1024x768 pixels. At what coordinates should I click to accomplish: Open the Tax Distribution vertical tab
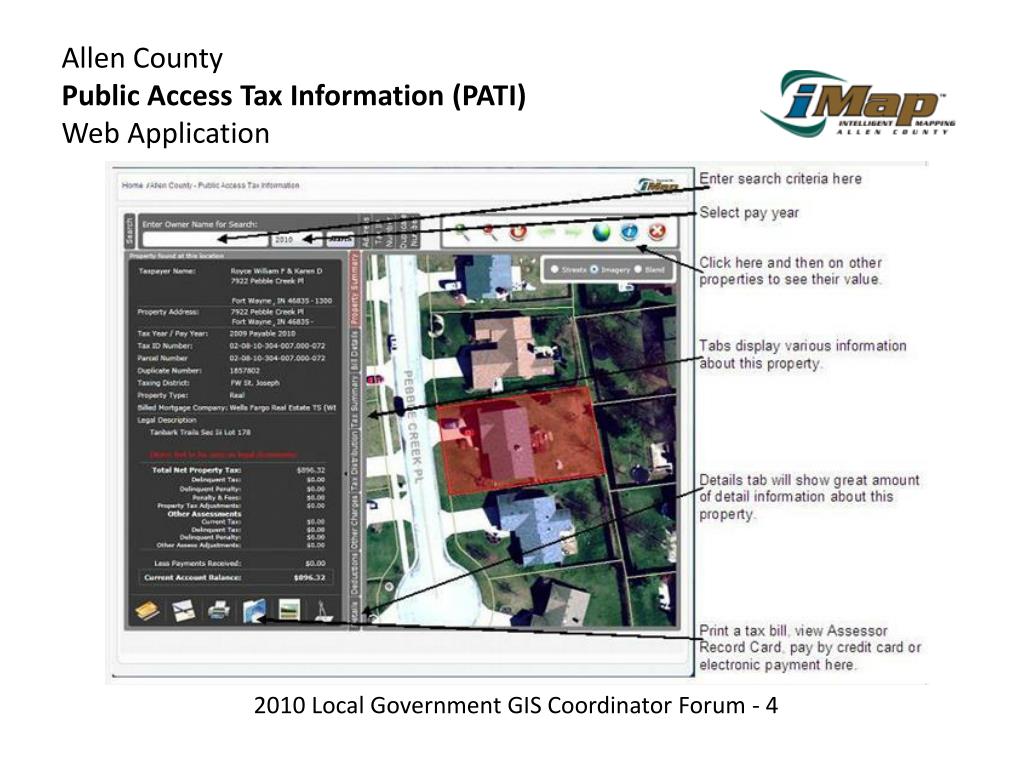[x=355, y=460]
